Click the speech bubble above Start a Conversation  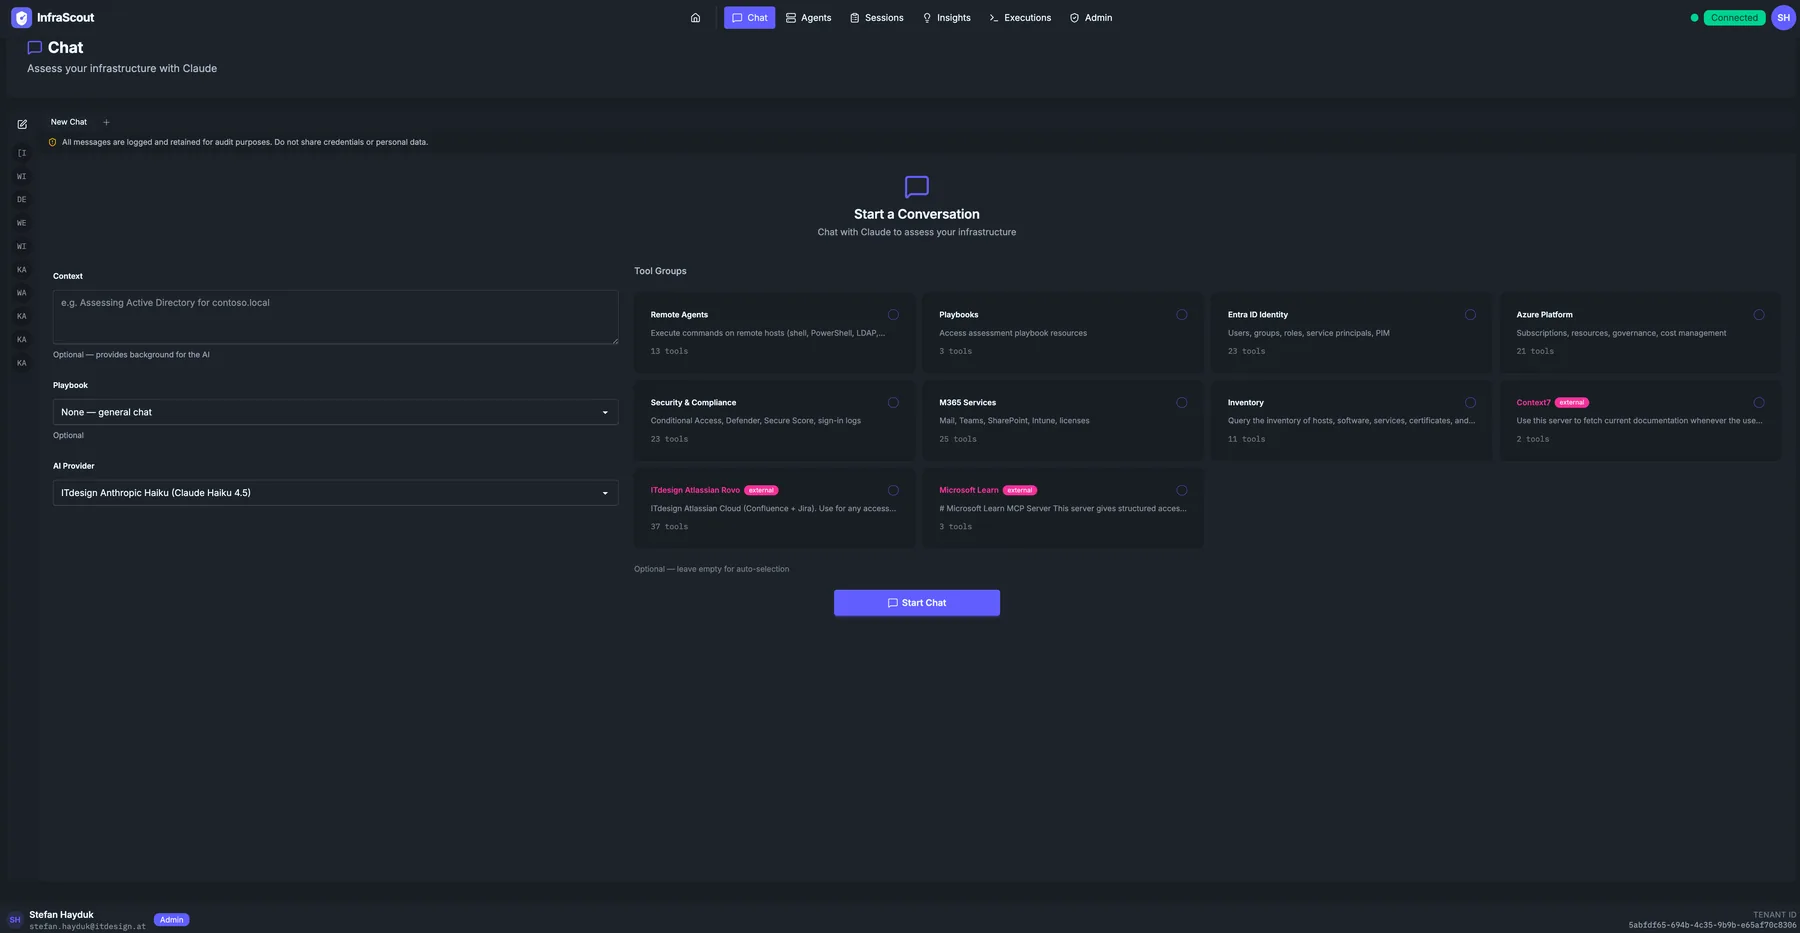click(x=917, y=187)
